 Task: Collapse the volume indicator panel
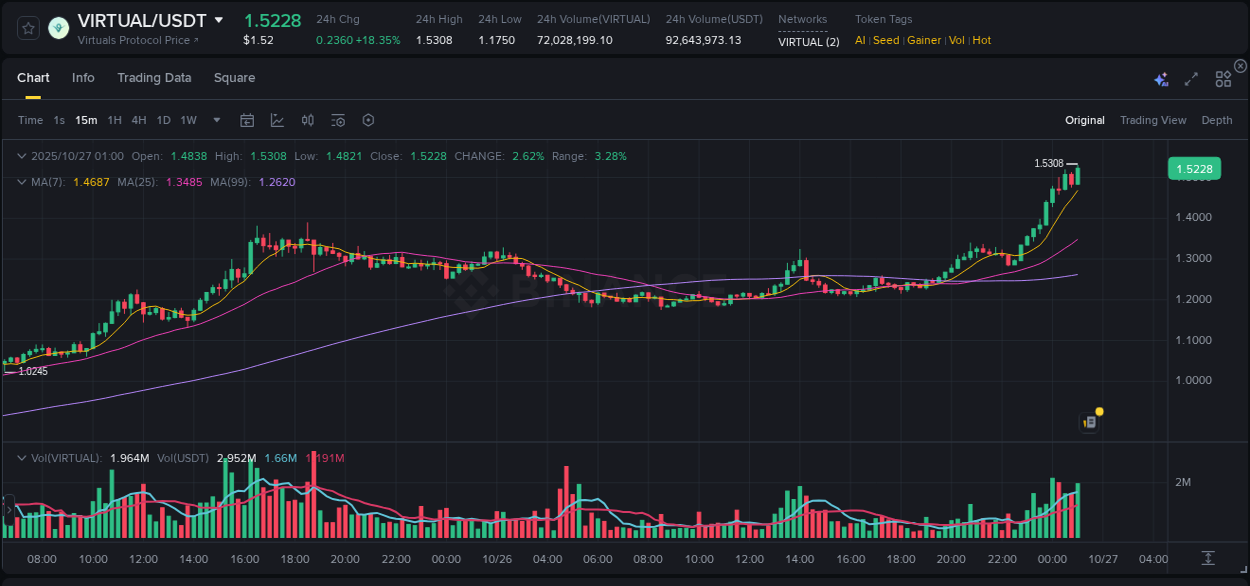[21, 457]
